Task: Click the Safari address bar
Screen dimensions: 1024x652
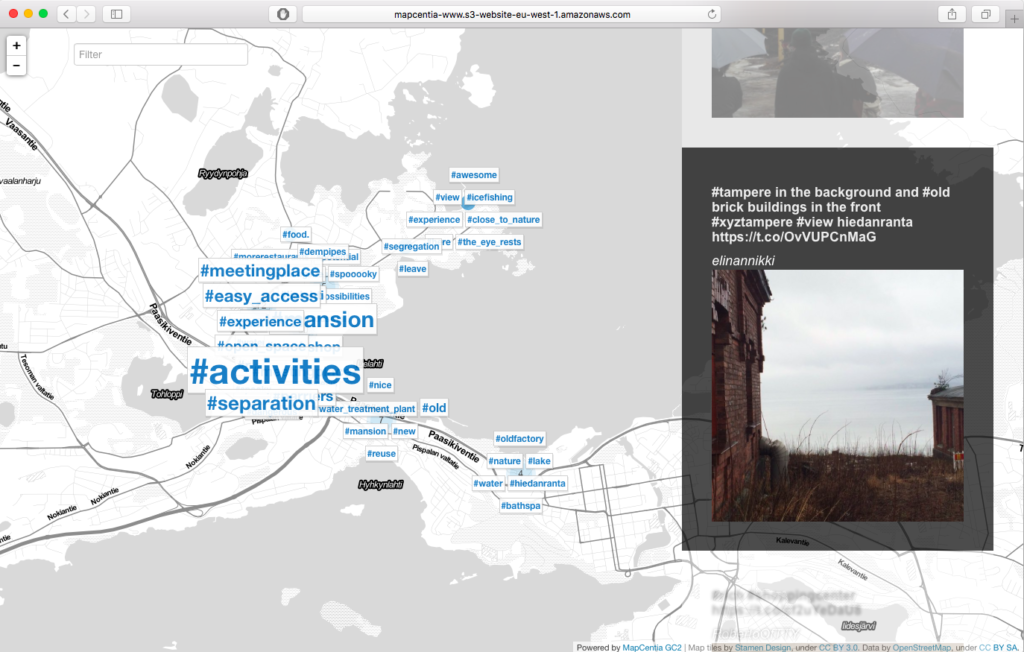Action: click(x=512, y=14)
